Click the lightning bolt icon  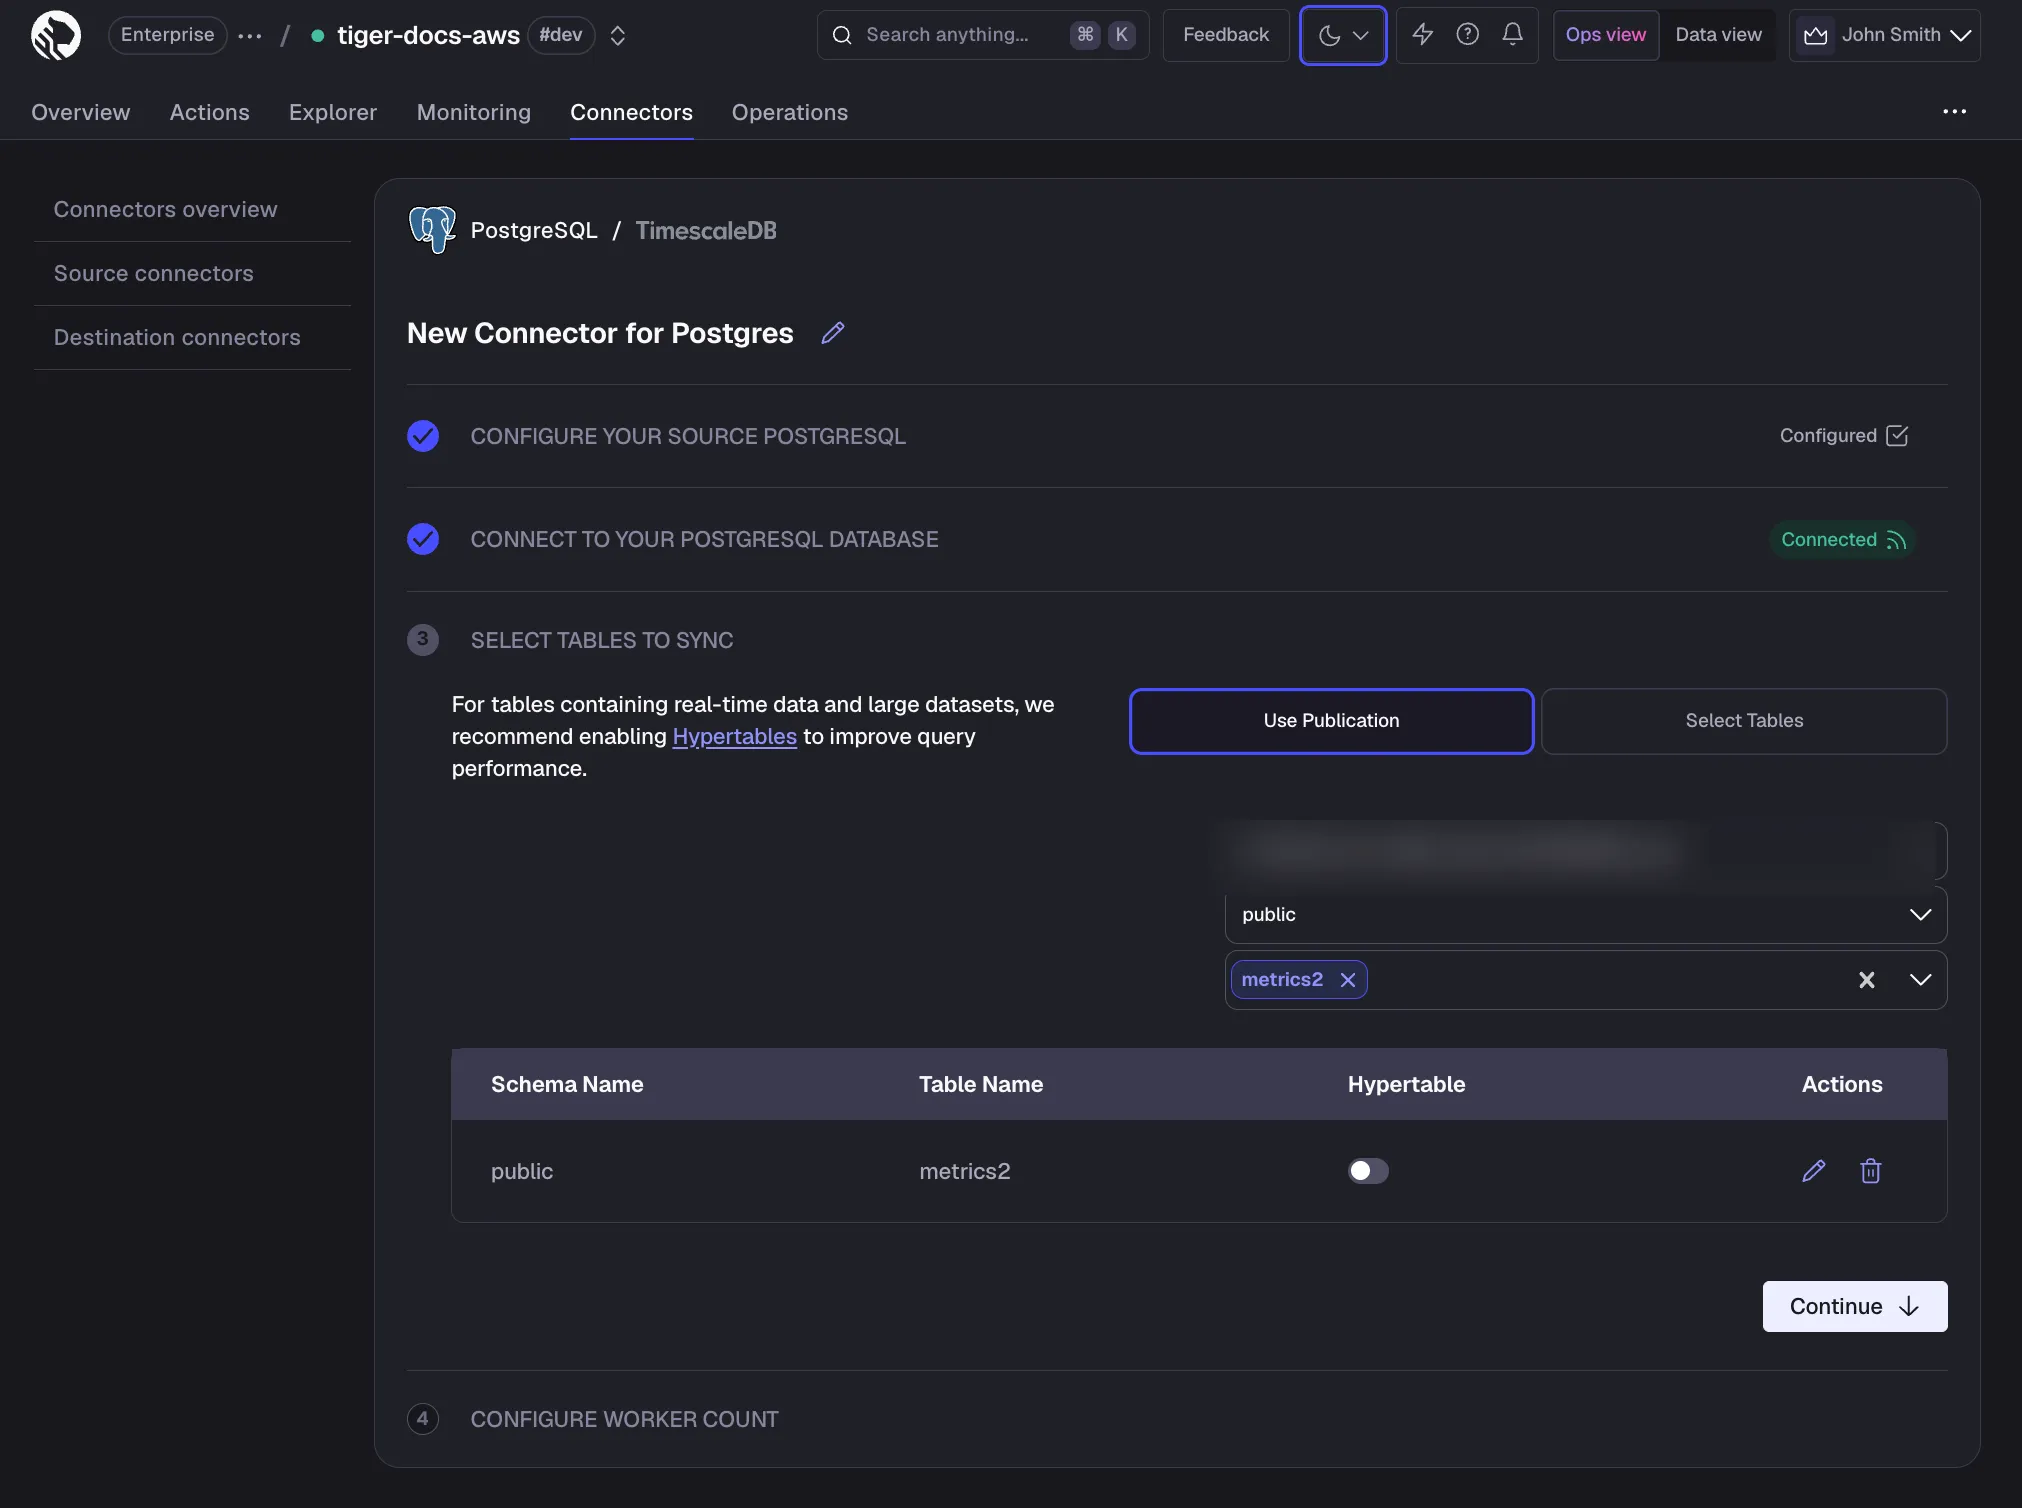point(1422,35)
